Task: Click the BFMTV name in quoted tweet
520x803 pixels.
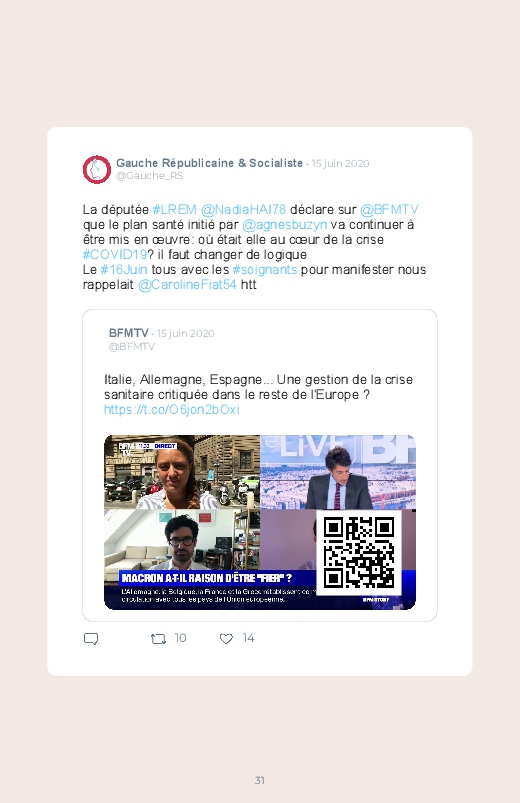Action: click(x=129, y=333)
